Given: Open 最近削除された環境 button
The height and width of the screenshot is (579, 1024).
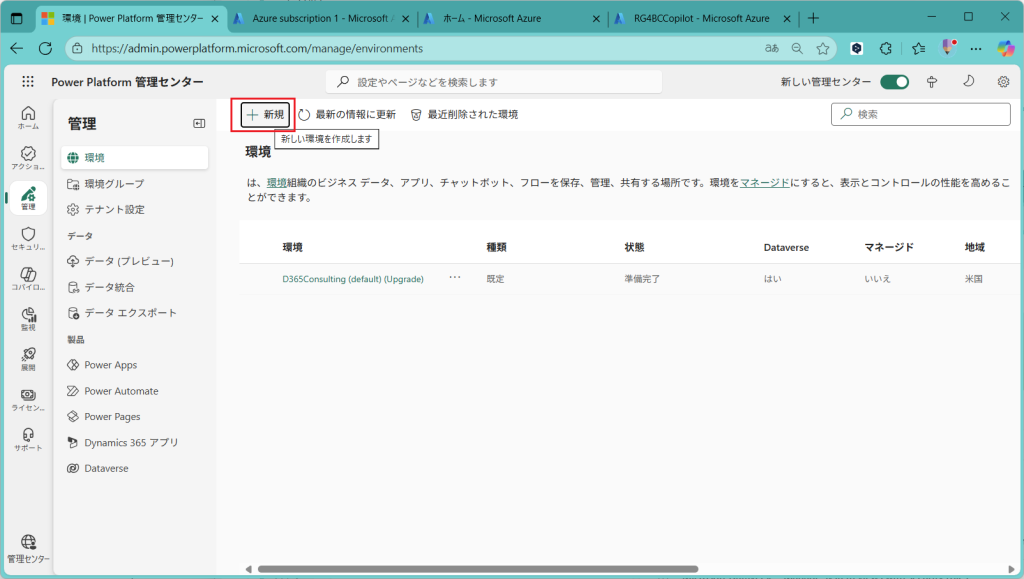Looking at the screenshot, I should click(464, 115).
